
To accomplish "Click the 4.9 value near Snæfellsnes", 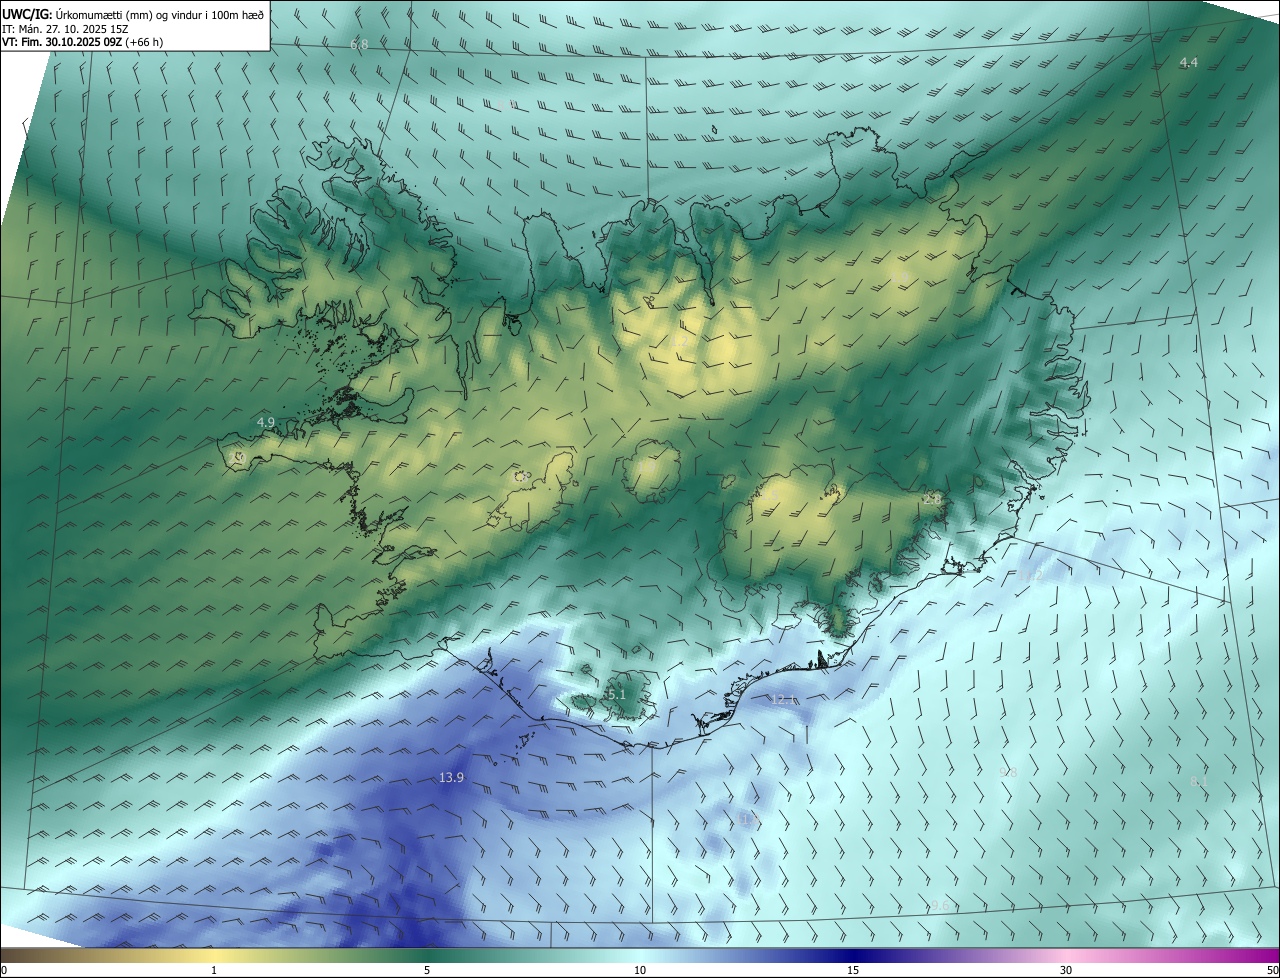I will [266, 423].
